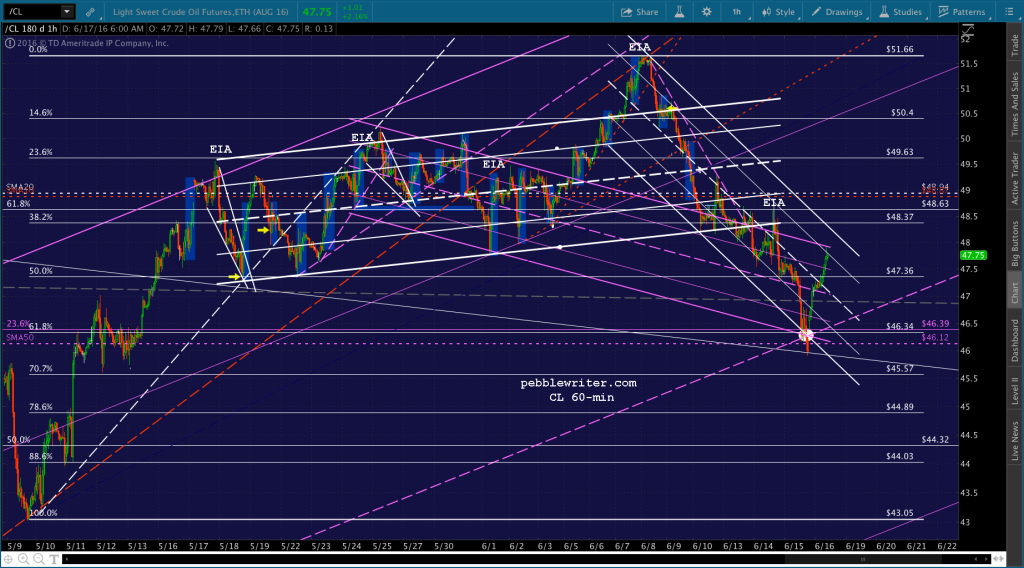Viewport: 1024px width, 568px height.
Task: Click the scrollbar left arrow
Action: click(66, 560)
